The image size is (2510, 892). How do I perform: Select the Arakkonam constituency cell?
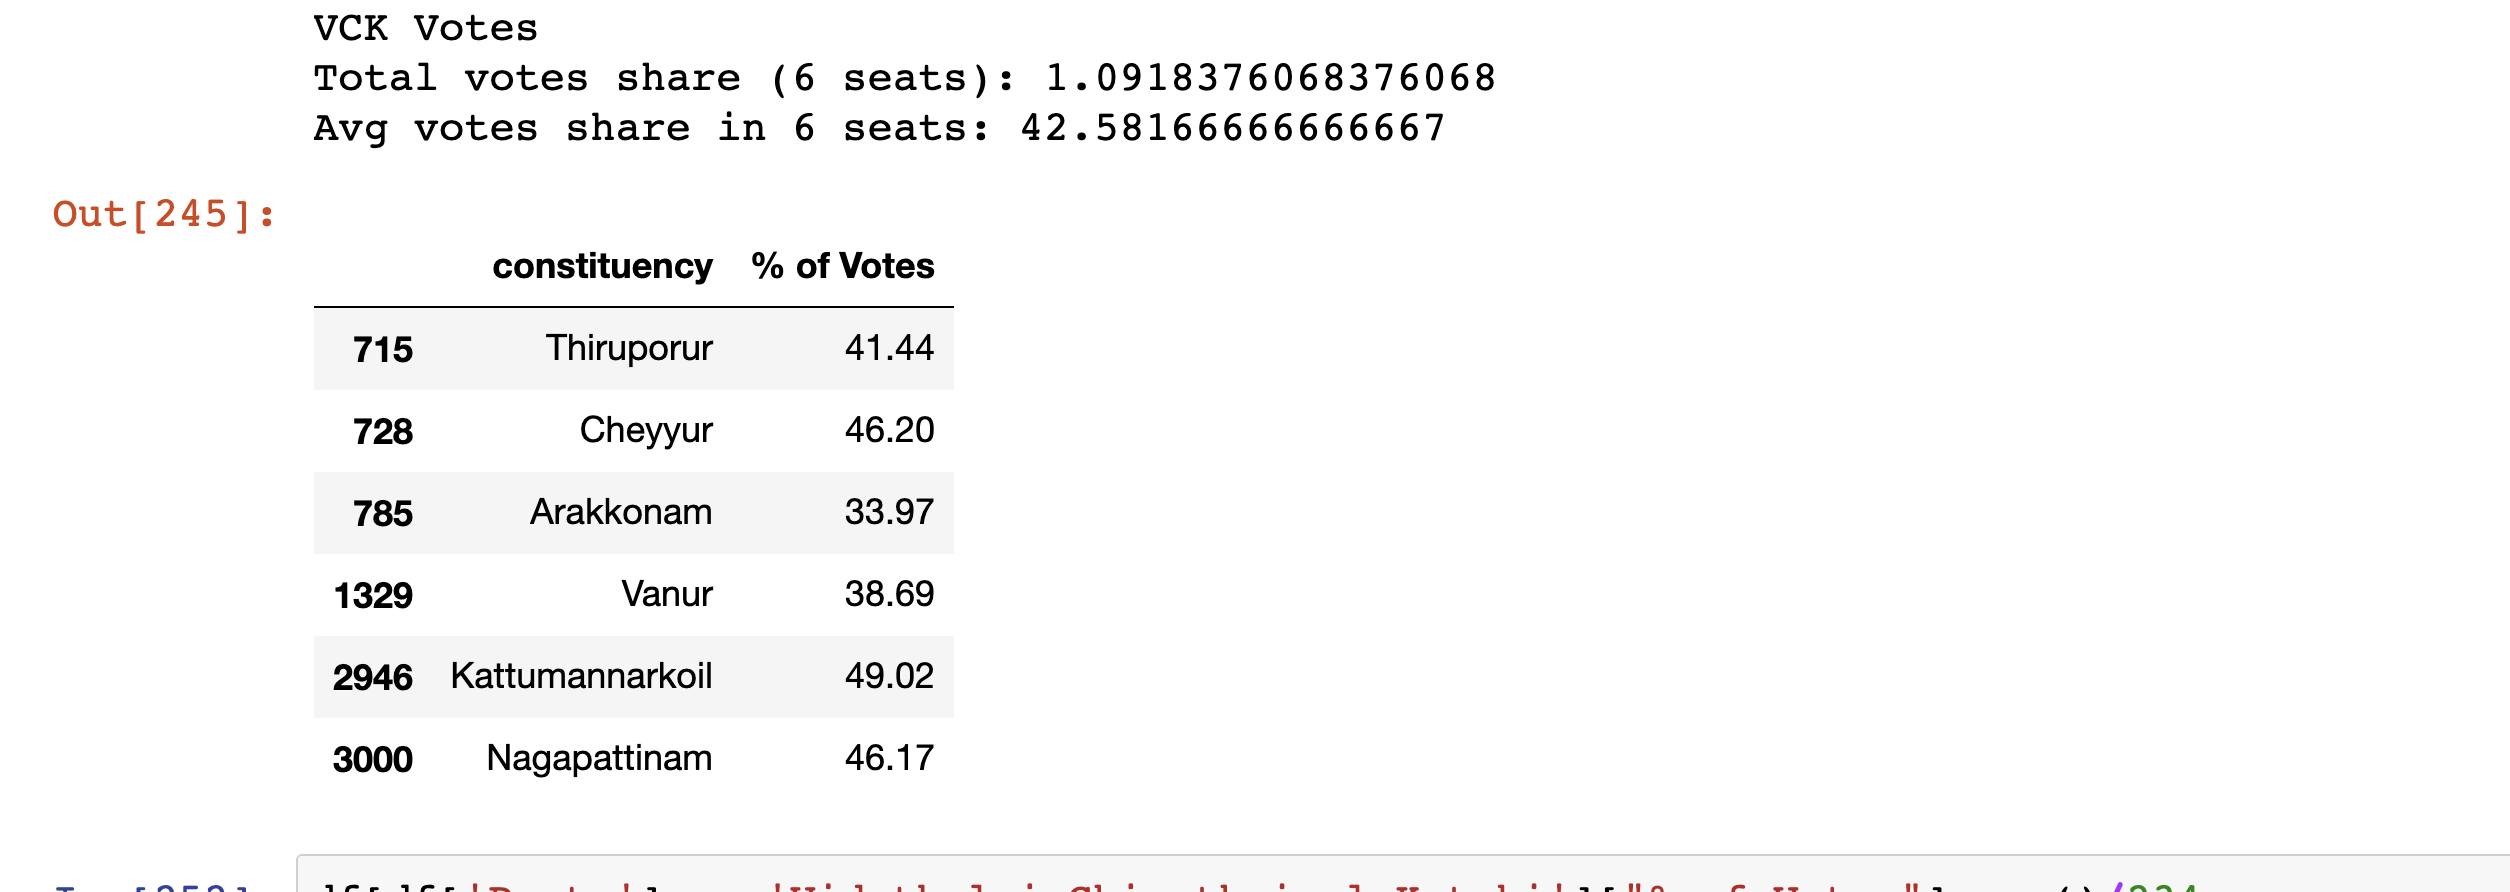click(x=621, y=512)
